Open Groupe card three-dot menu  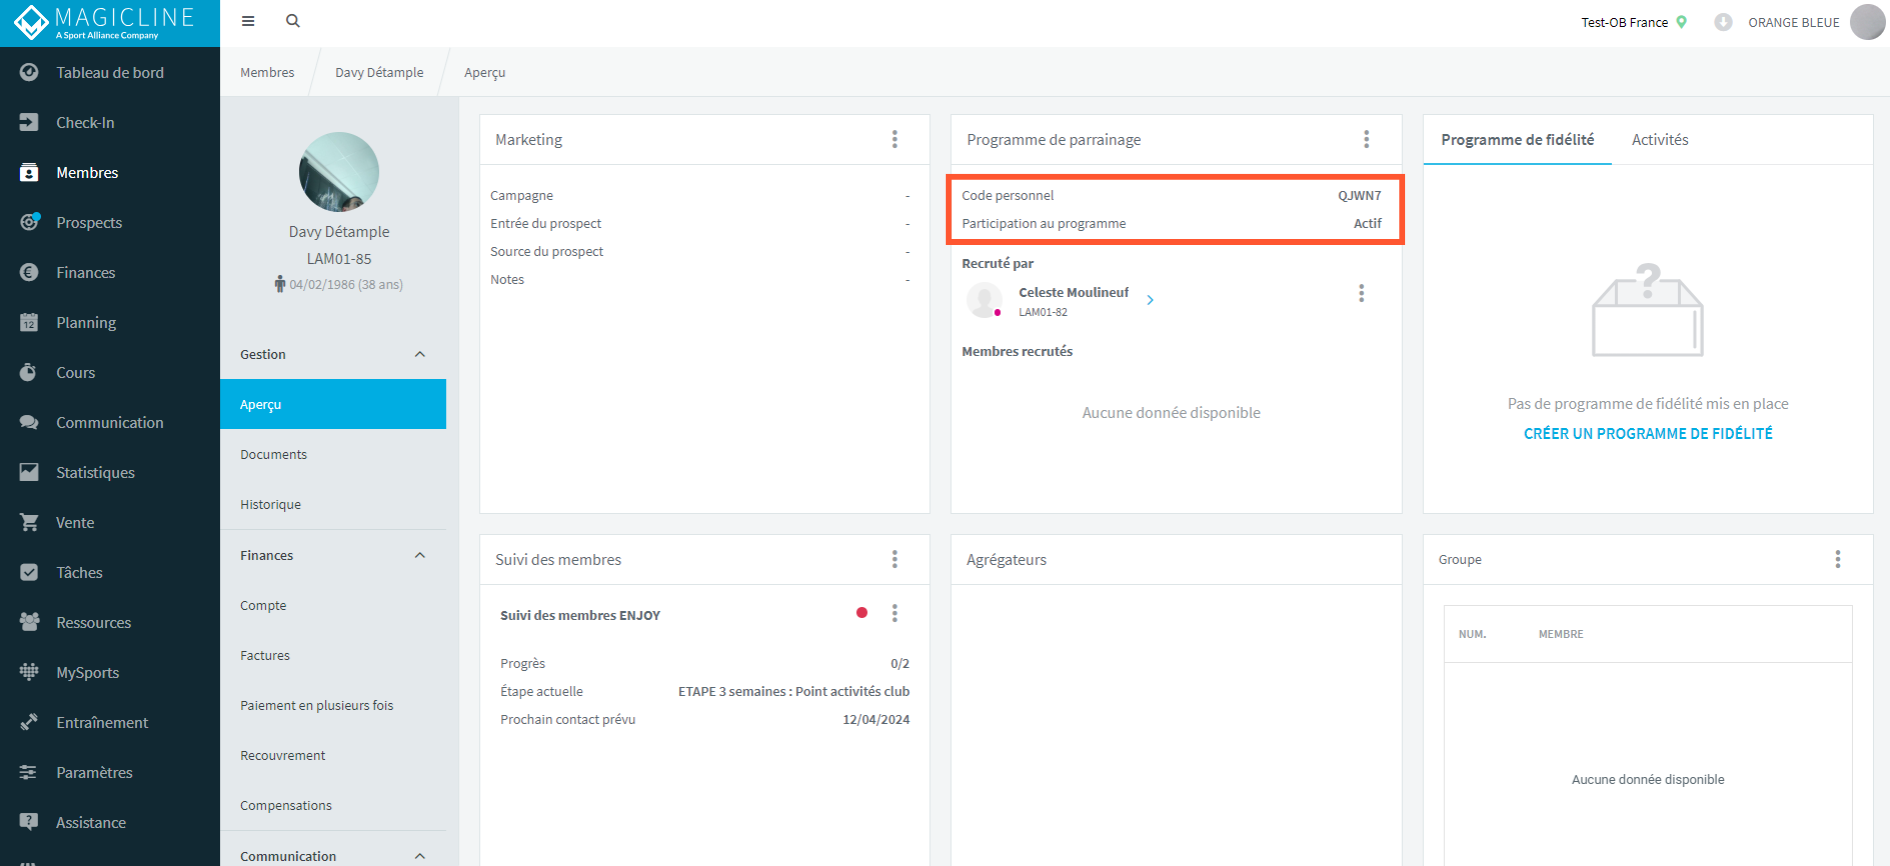pos(1838,559)
